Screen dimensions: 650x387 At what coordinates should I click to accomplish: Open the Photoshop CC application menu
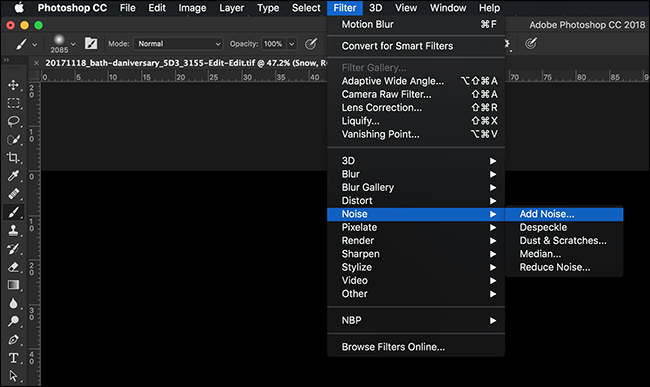[x=72, y=8]
